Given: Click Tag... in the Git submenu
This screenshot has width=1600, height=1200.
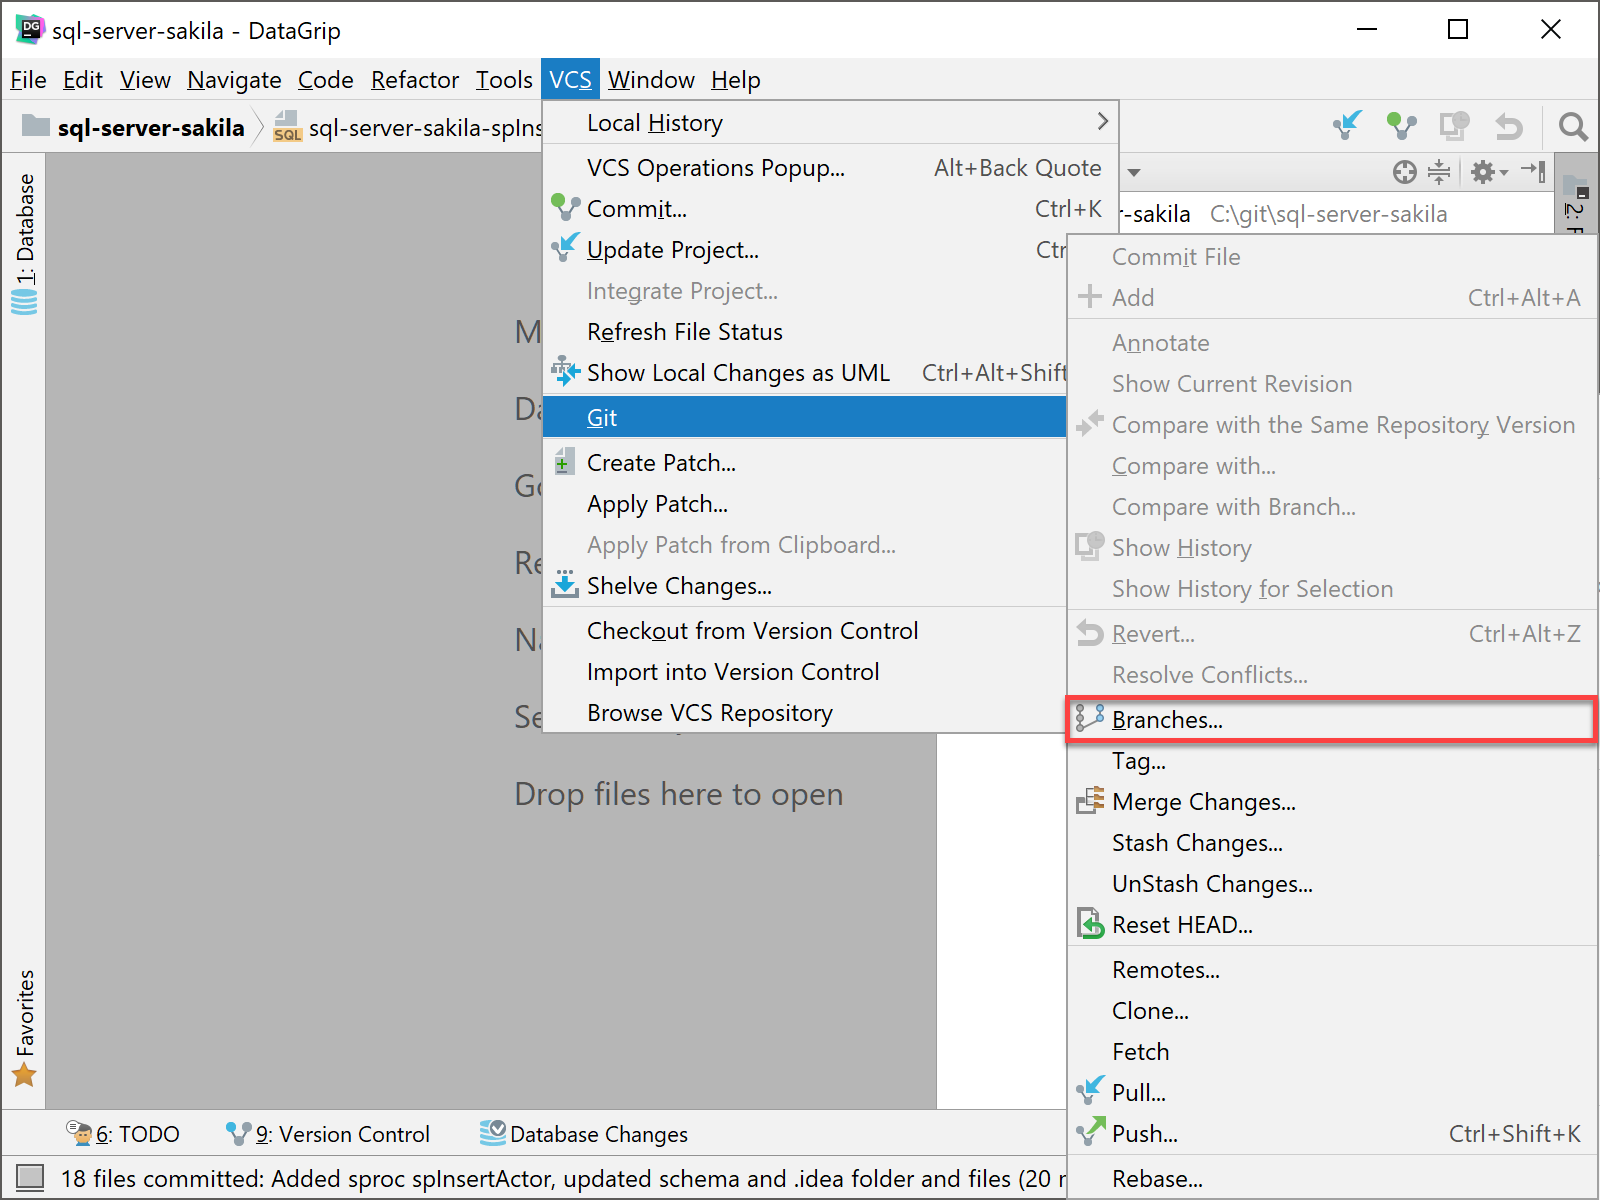Looking at the screenshot, I should (x=1332, y=761).
